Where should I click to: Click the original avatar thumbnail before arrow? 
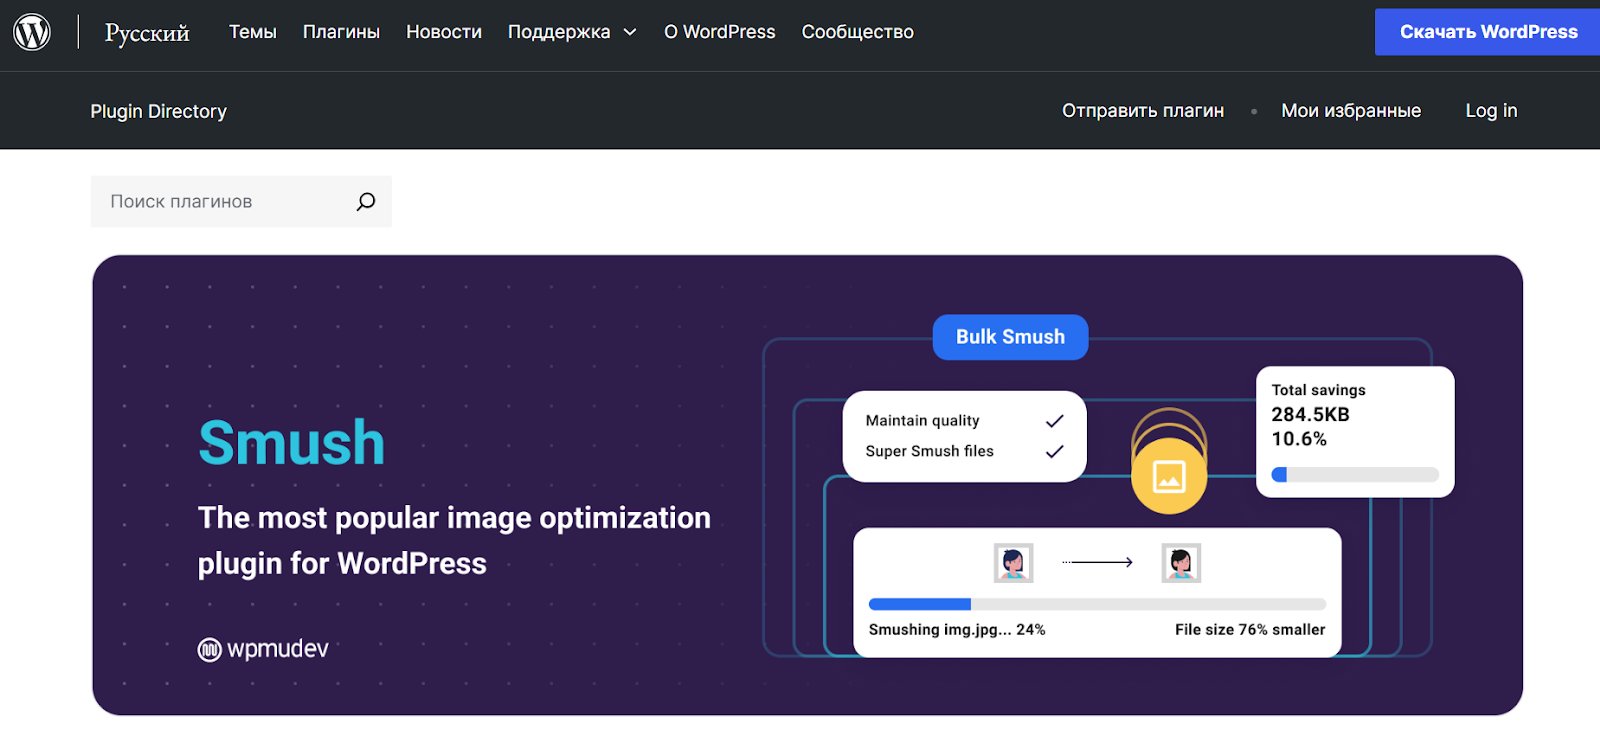click(1013, 563)
